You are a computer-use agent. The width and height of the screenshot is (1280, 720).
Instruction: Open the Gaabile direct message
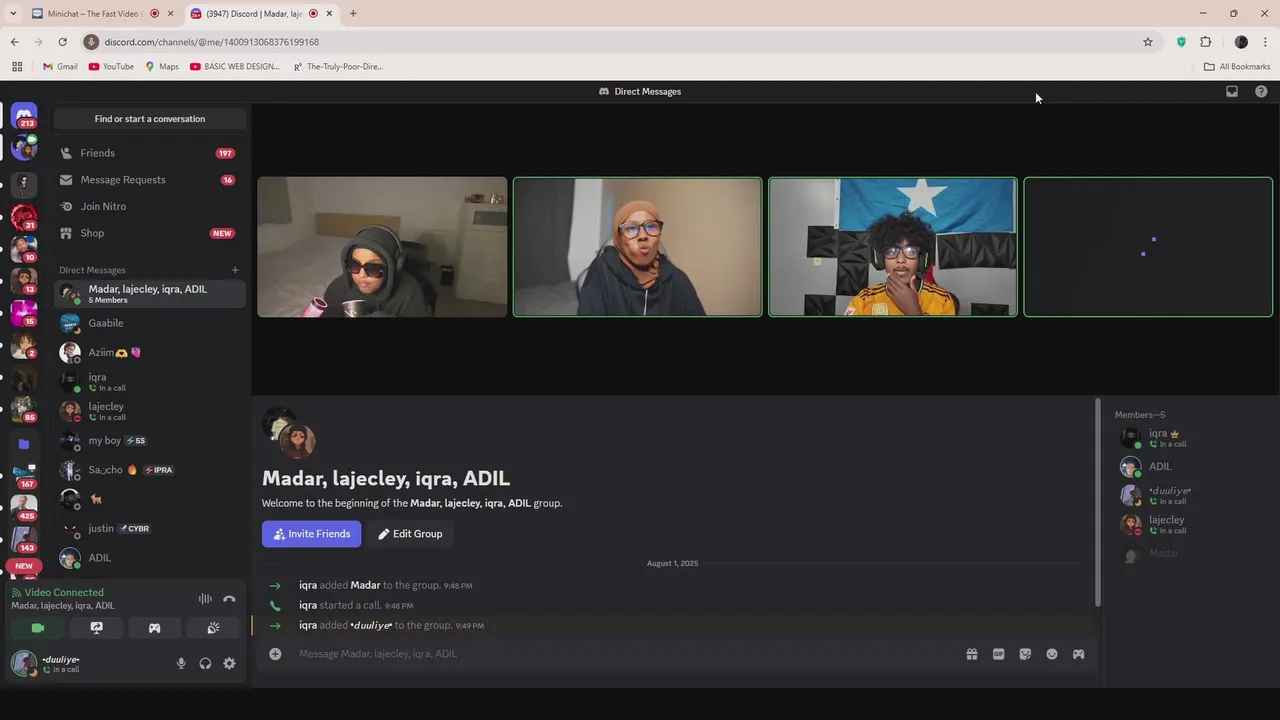(x=150, y=323)
